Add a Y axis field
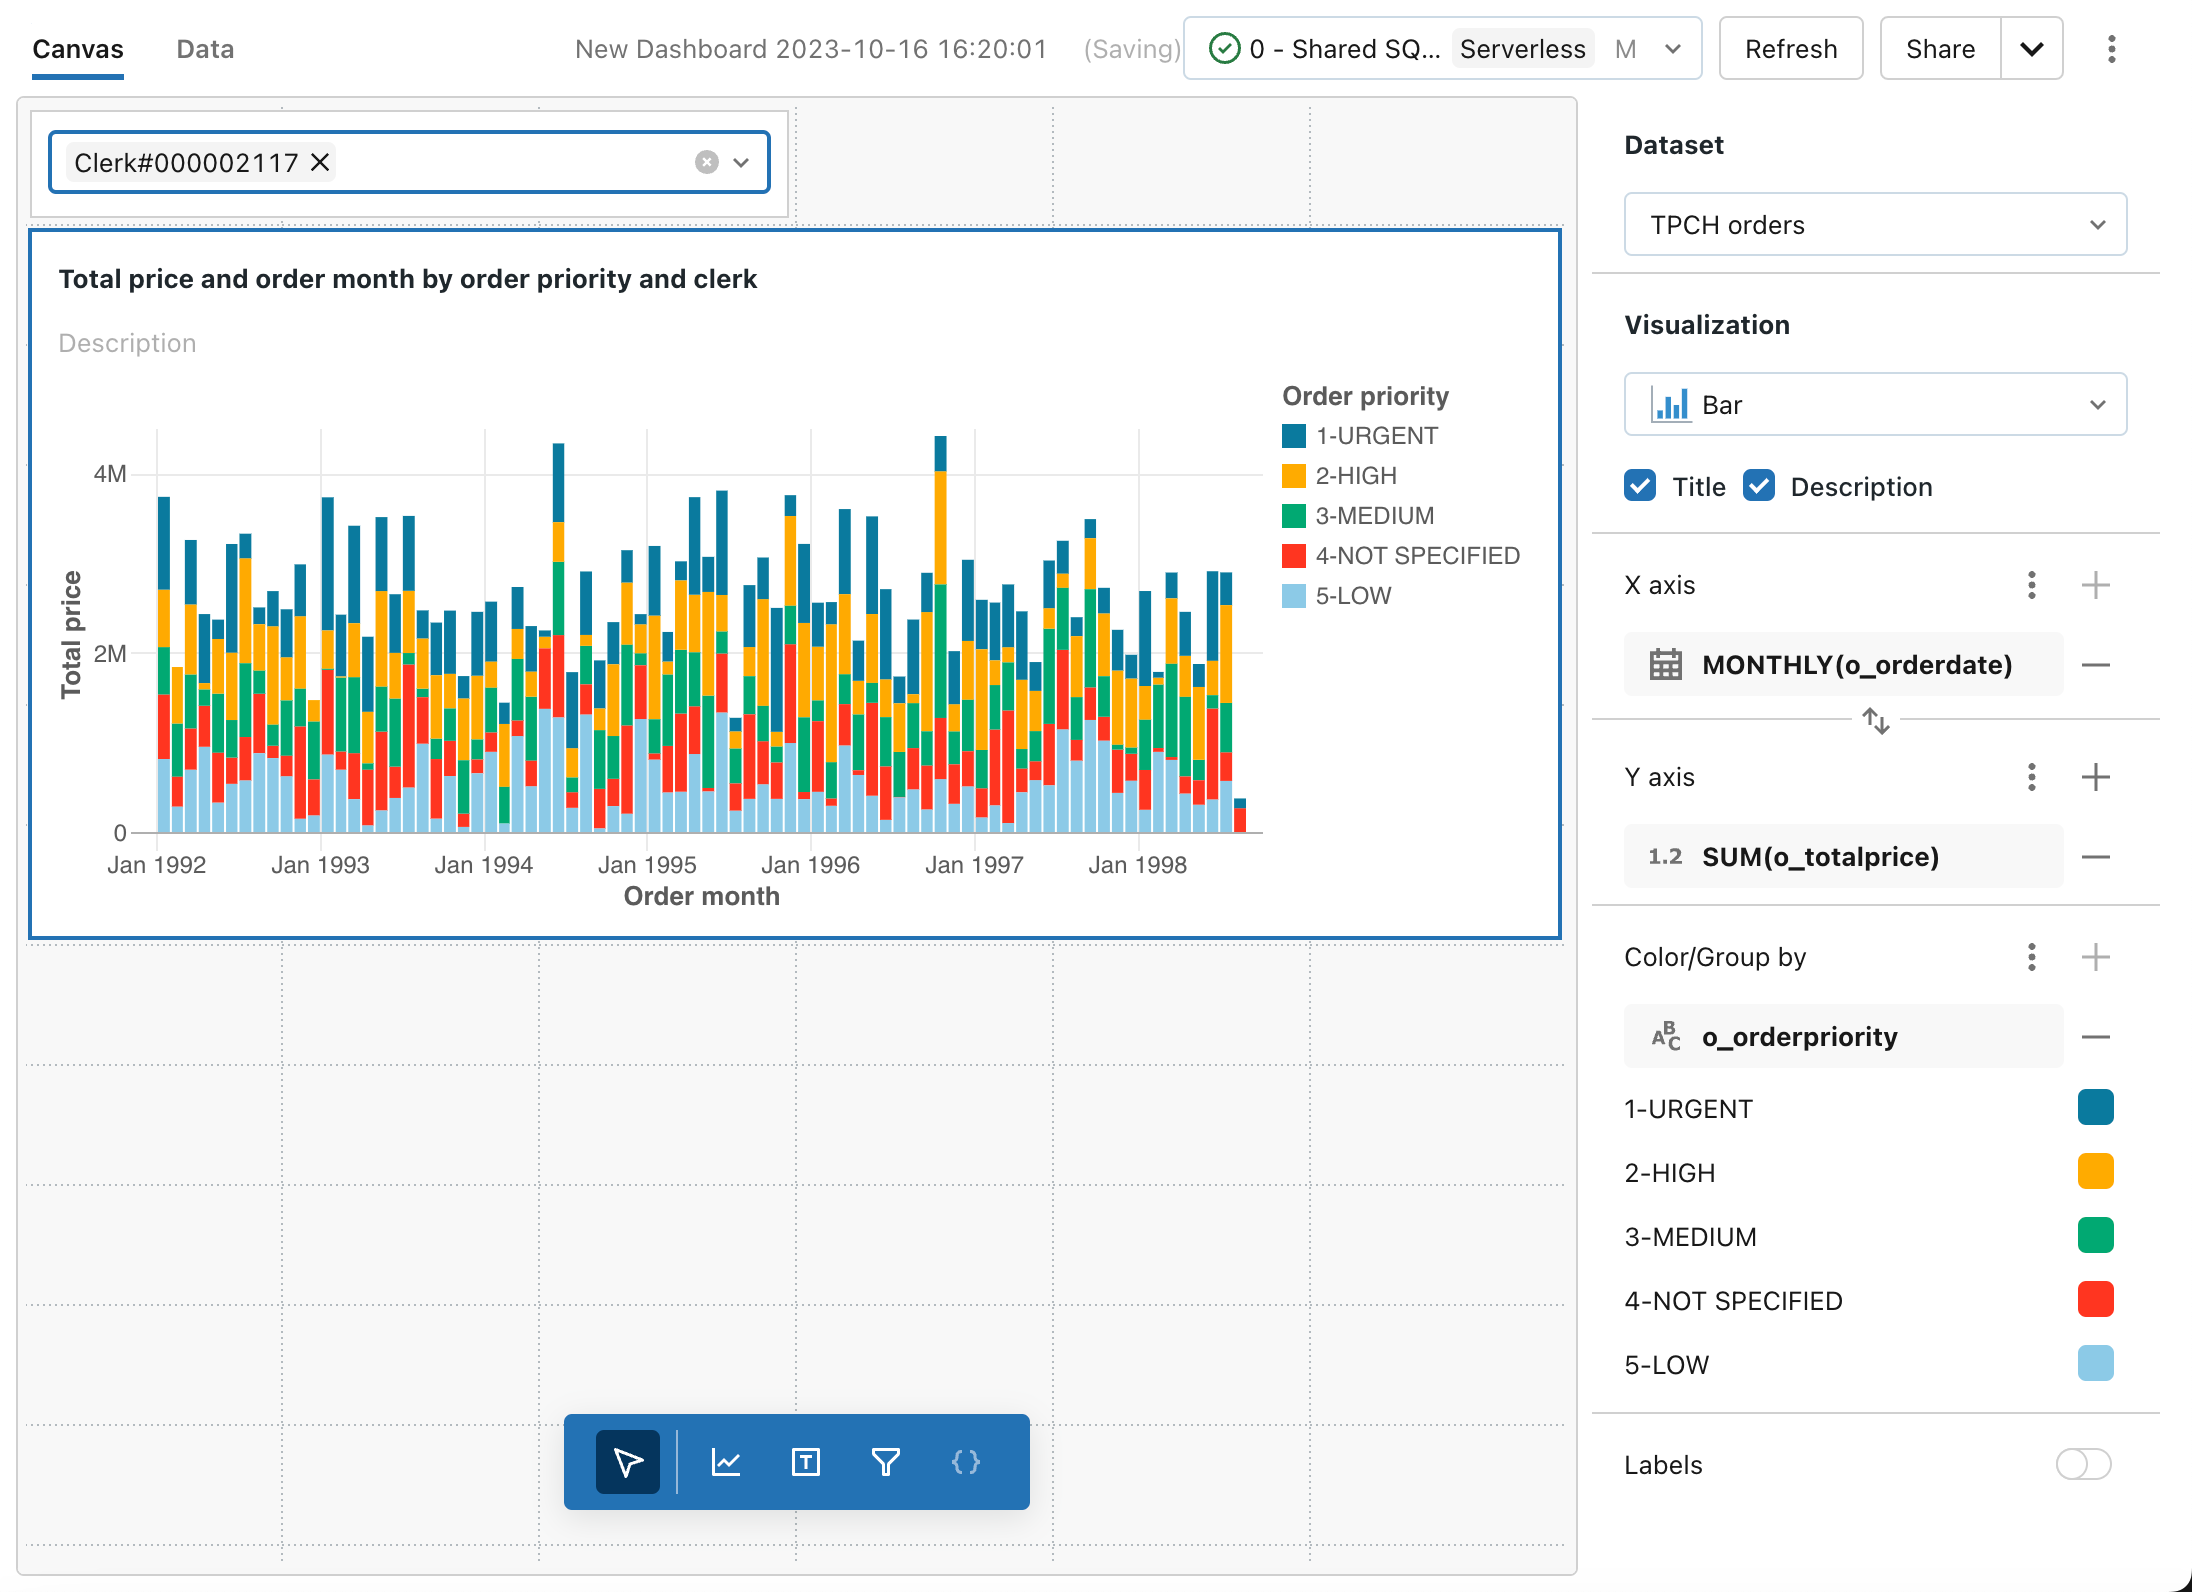The image size is (2192, 1592). (2095, 777)
